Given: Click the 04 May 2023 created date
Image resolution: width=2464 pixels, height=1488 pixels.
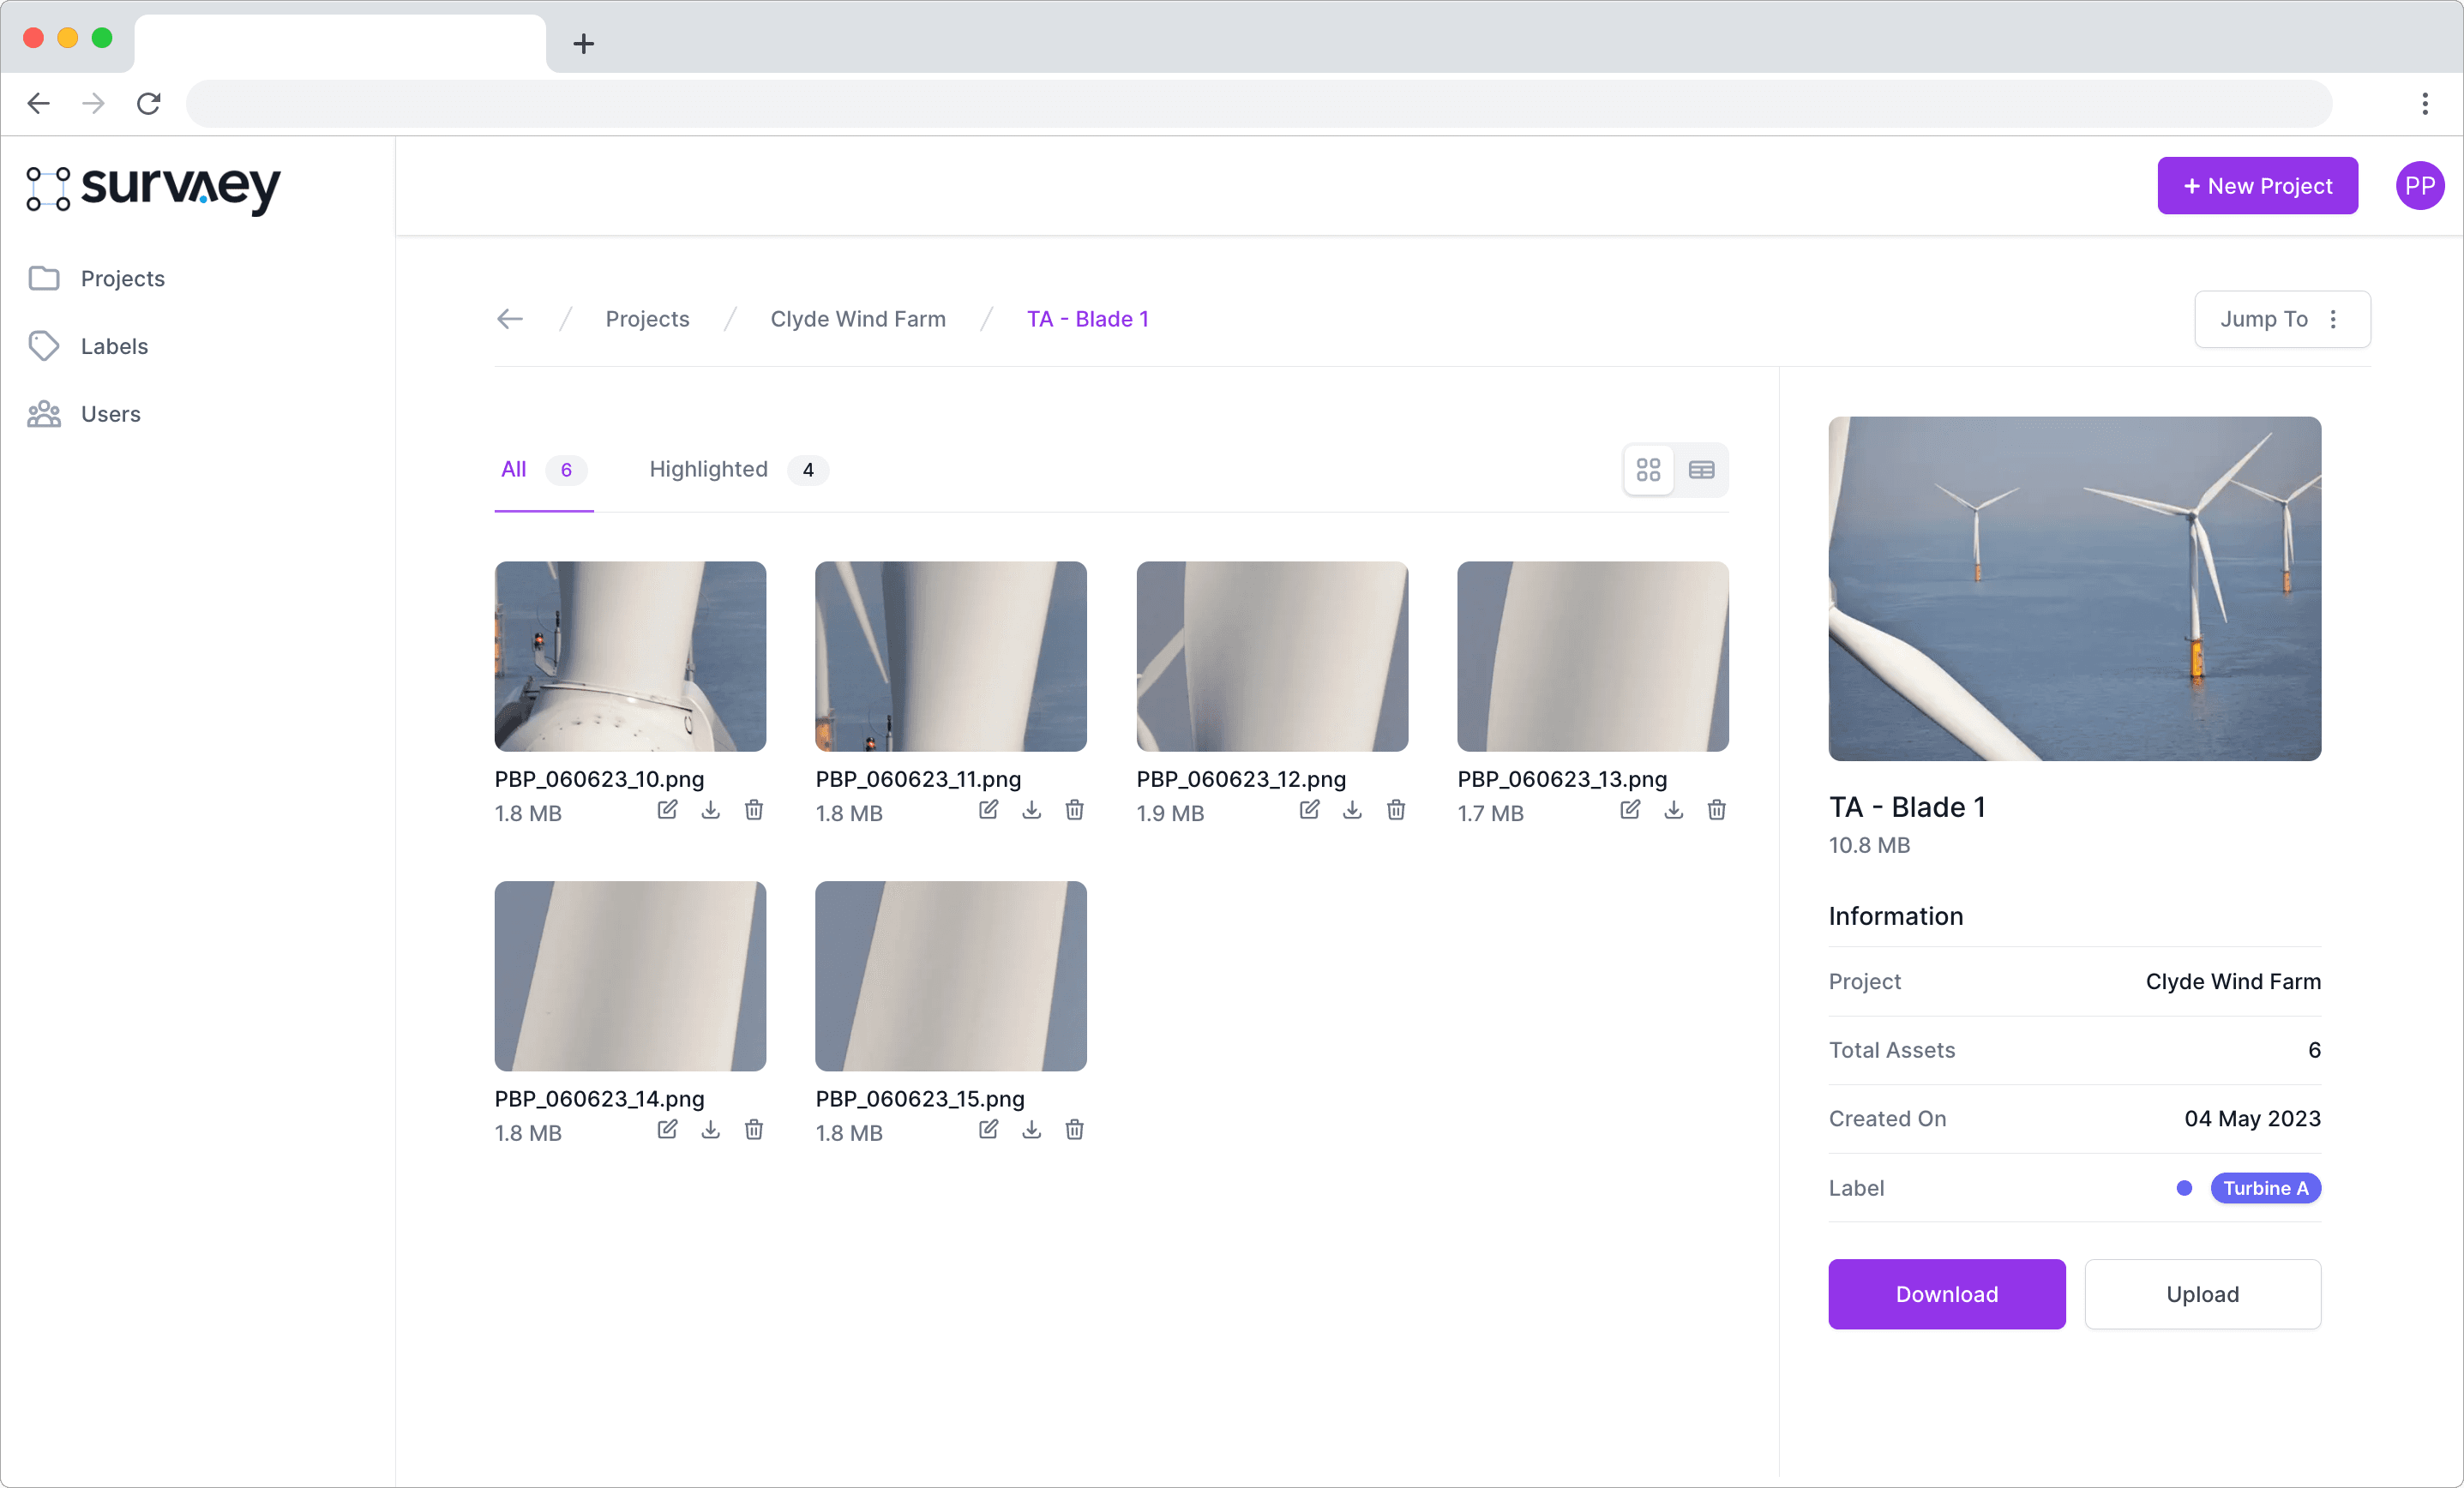Looking at the screenshot, I should coord(2252,1118).
